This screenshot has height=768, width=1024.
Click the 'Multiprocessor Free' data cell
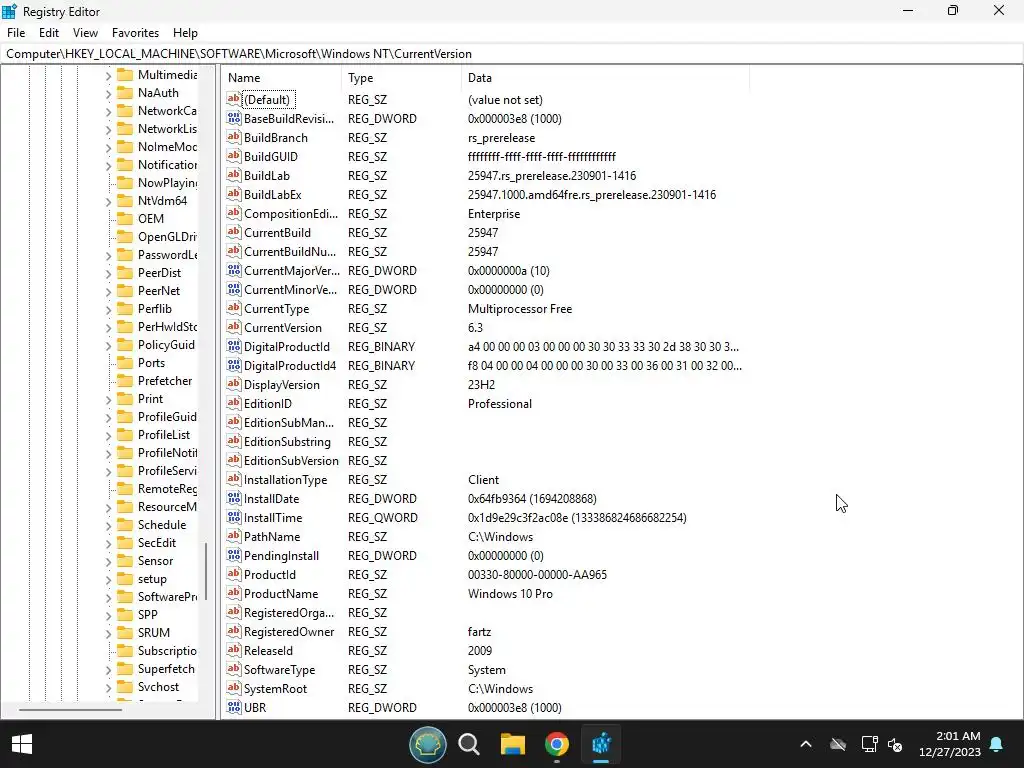(x=520, y=309)
